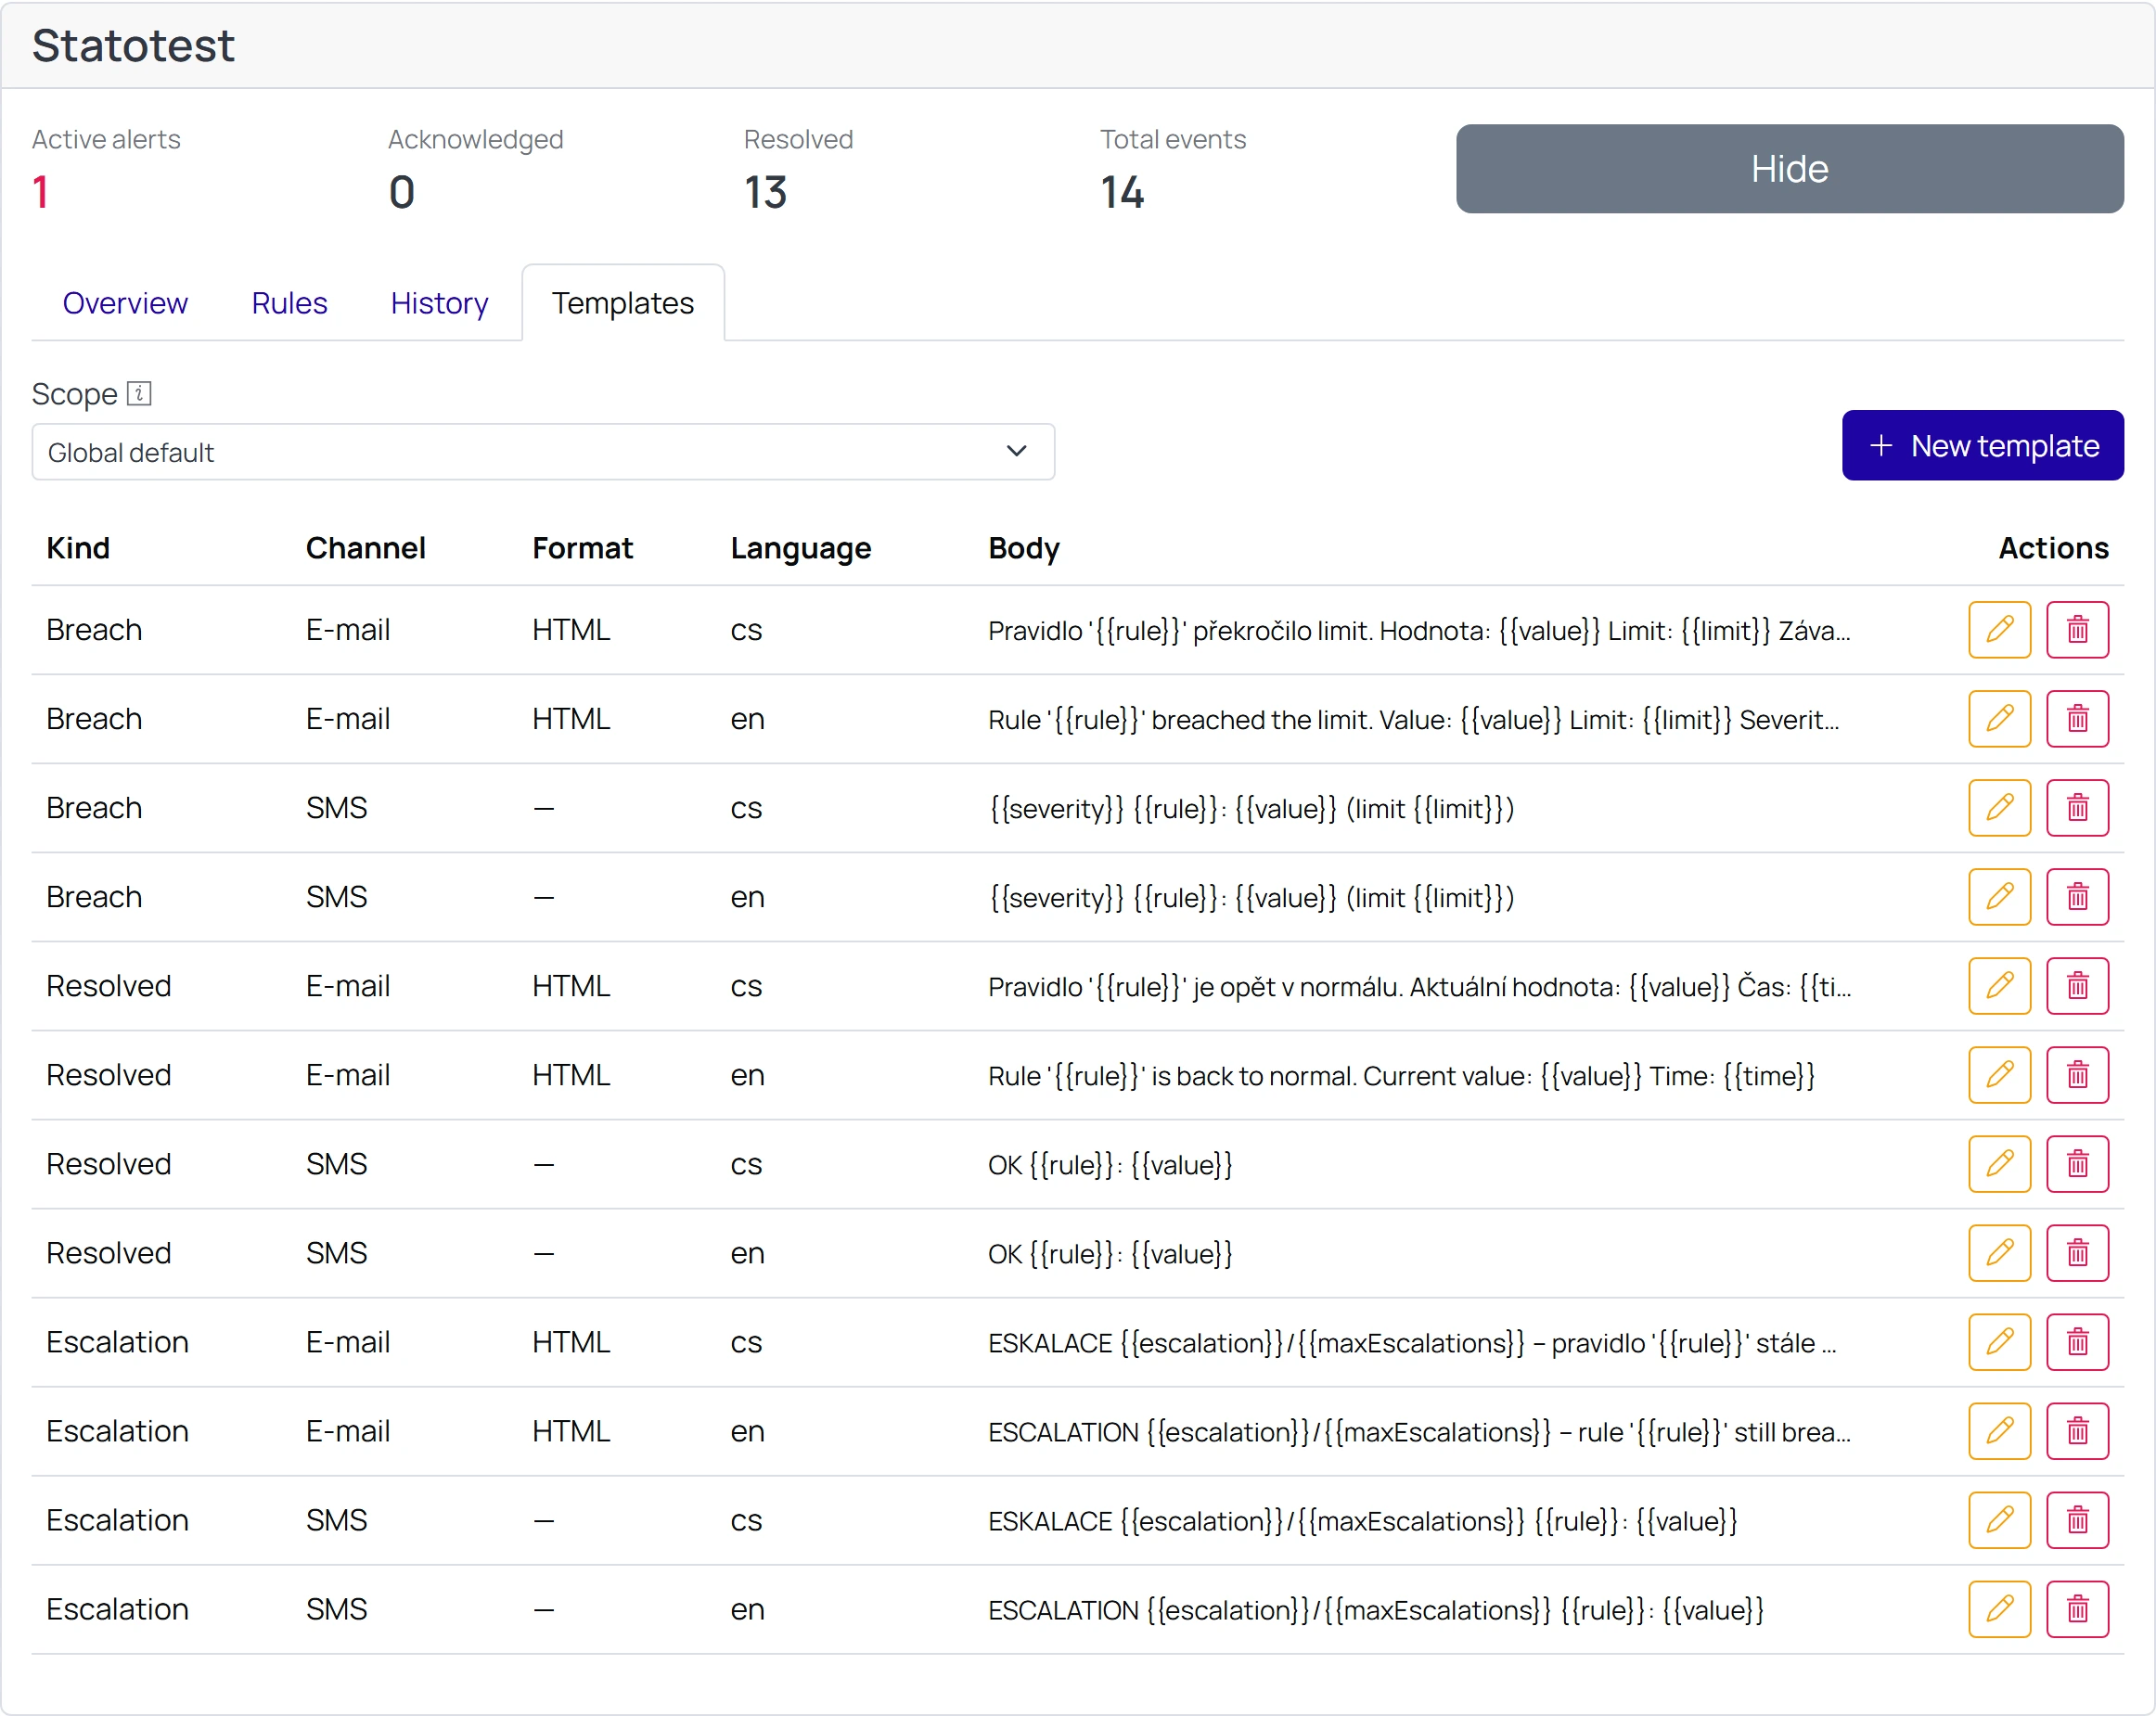This screenshot has width=2156, height=1716.
Task: Delete the Resolved E-mail en template
Action: coord(2077,1075)
